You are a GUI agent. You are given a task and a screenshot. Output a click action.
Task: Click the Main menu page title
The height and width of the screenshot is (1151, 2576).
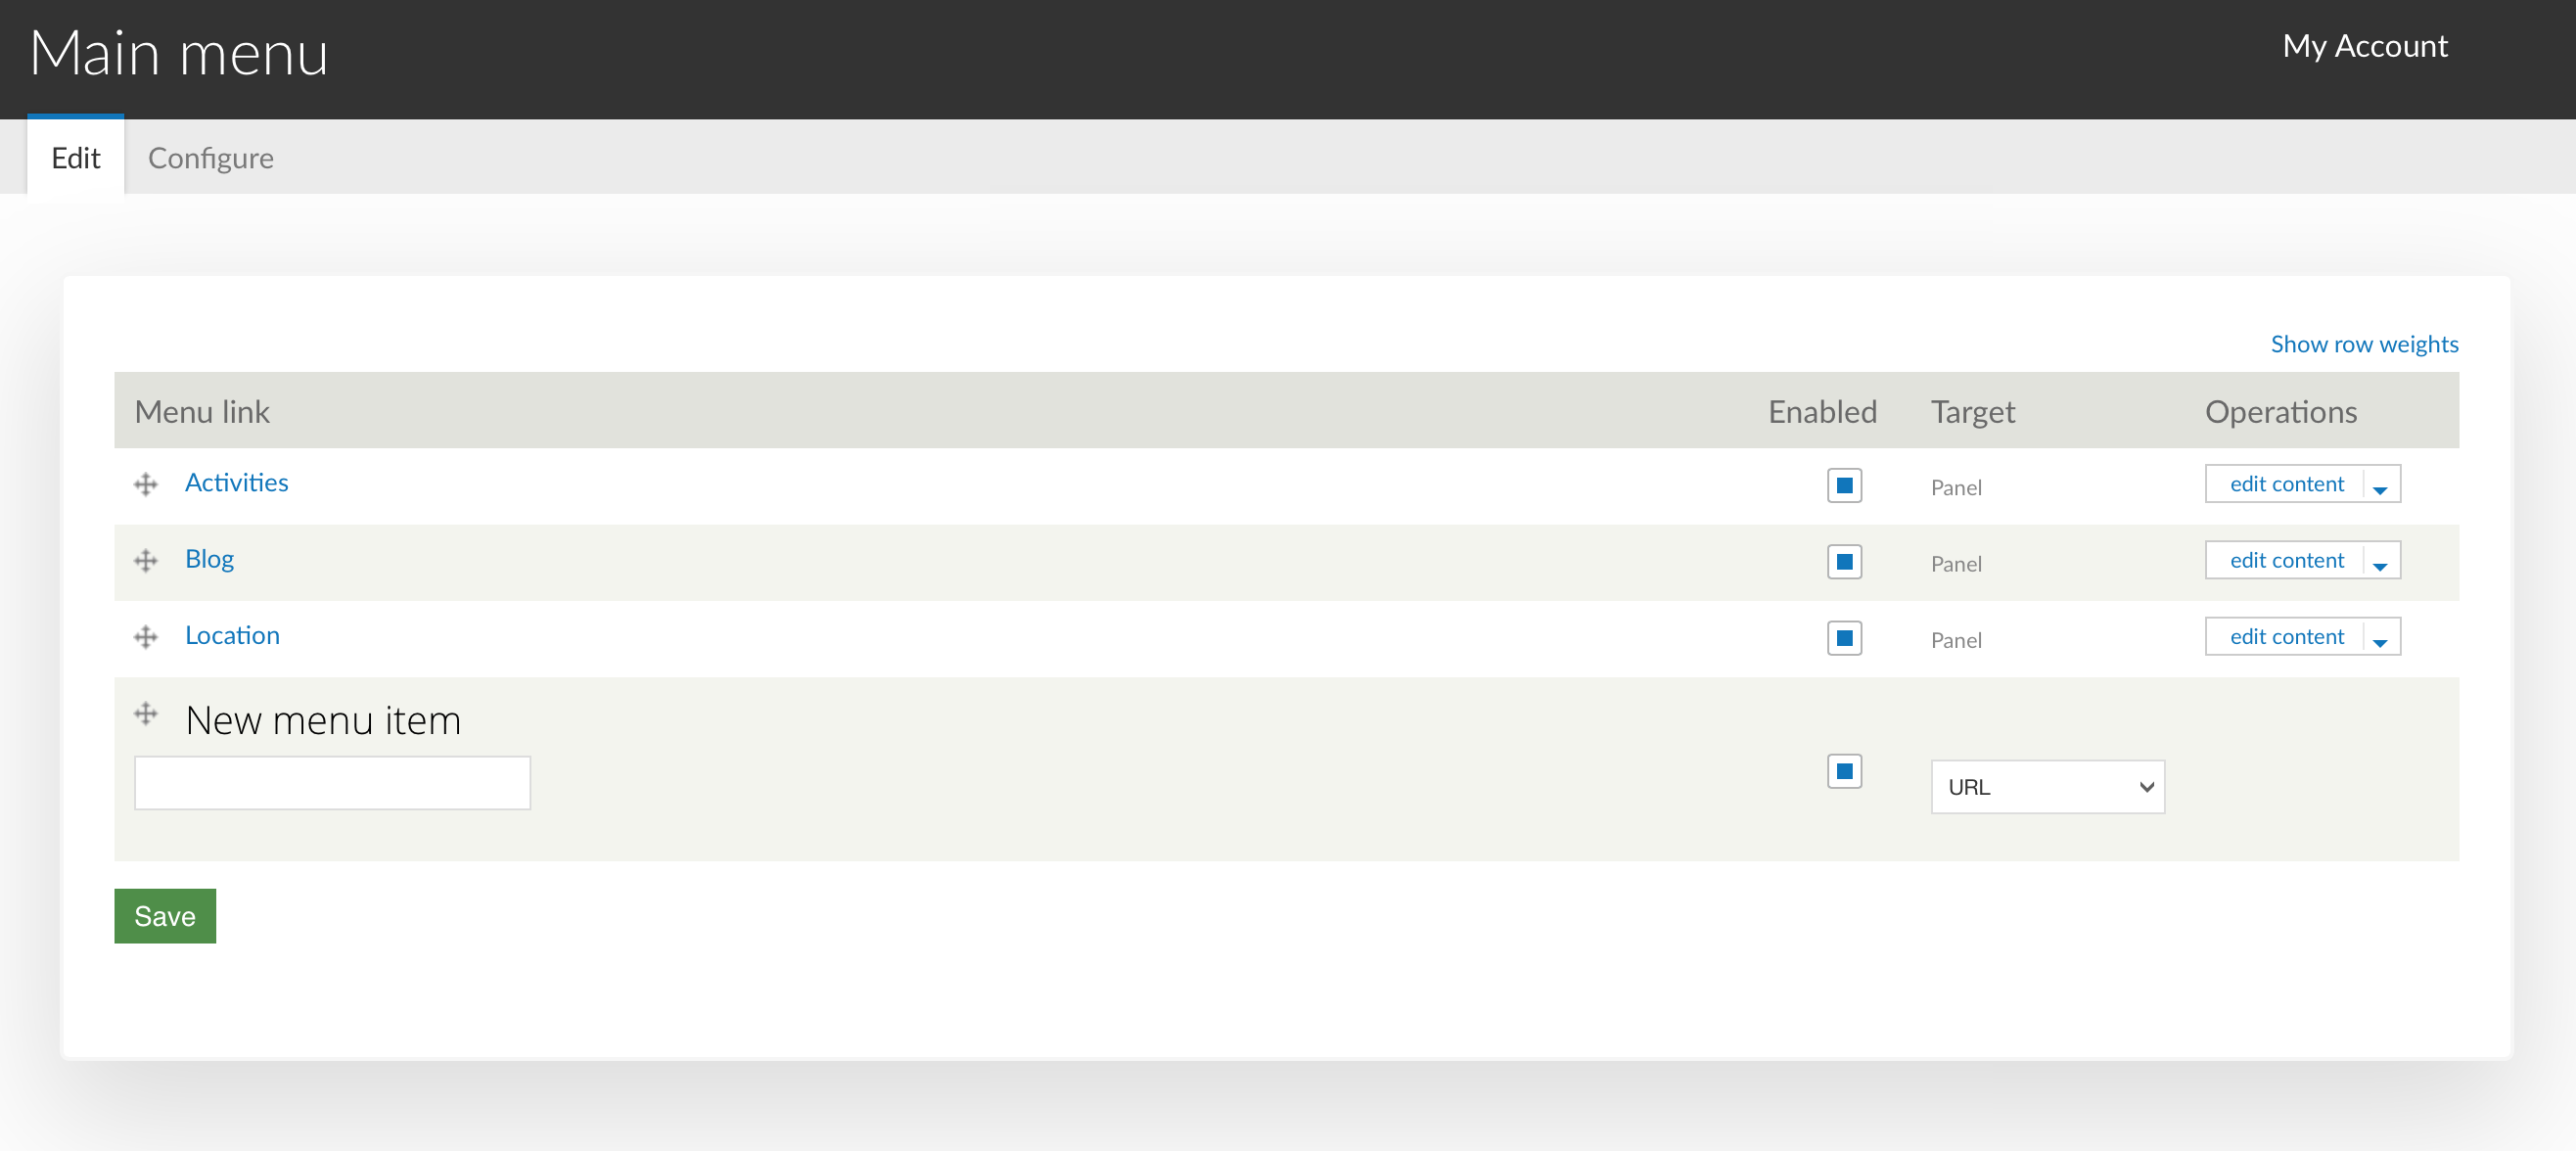point(179,53)
